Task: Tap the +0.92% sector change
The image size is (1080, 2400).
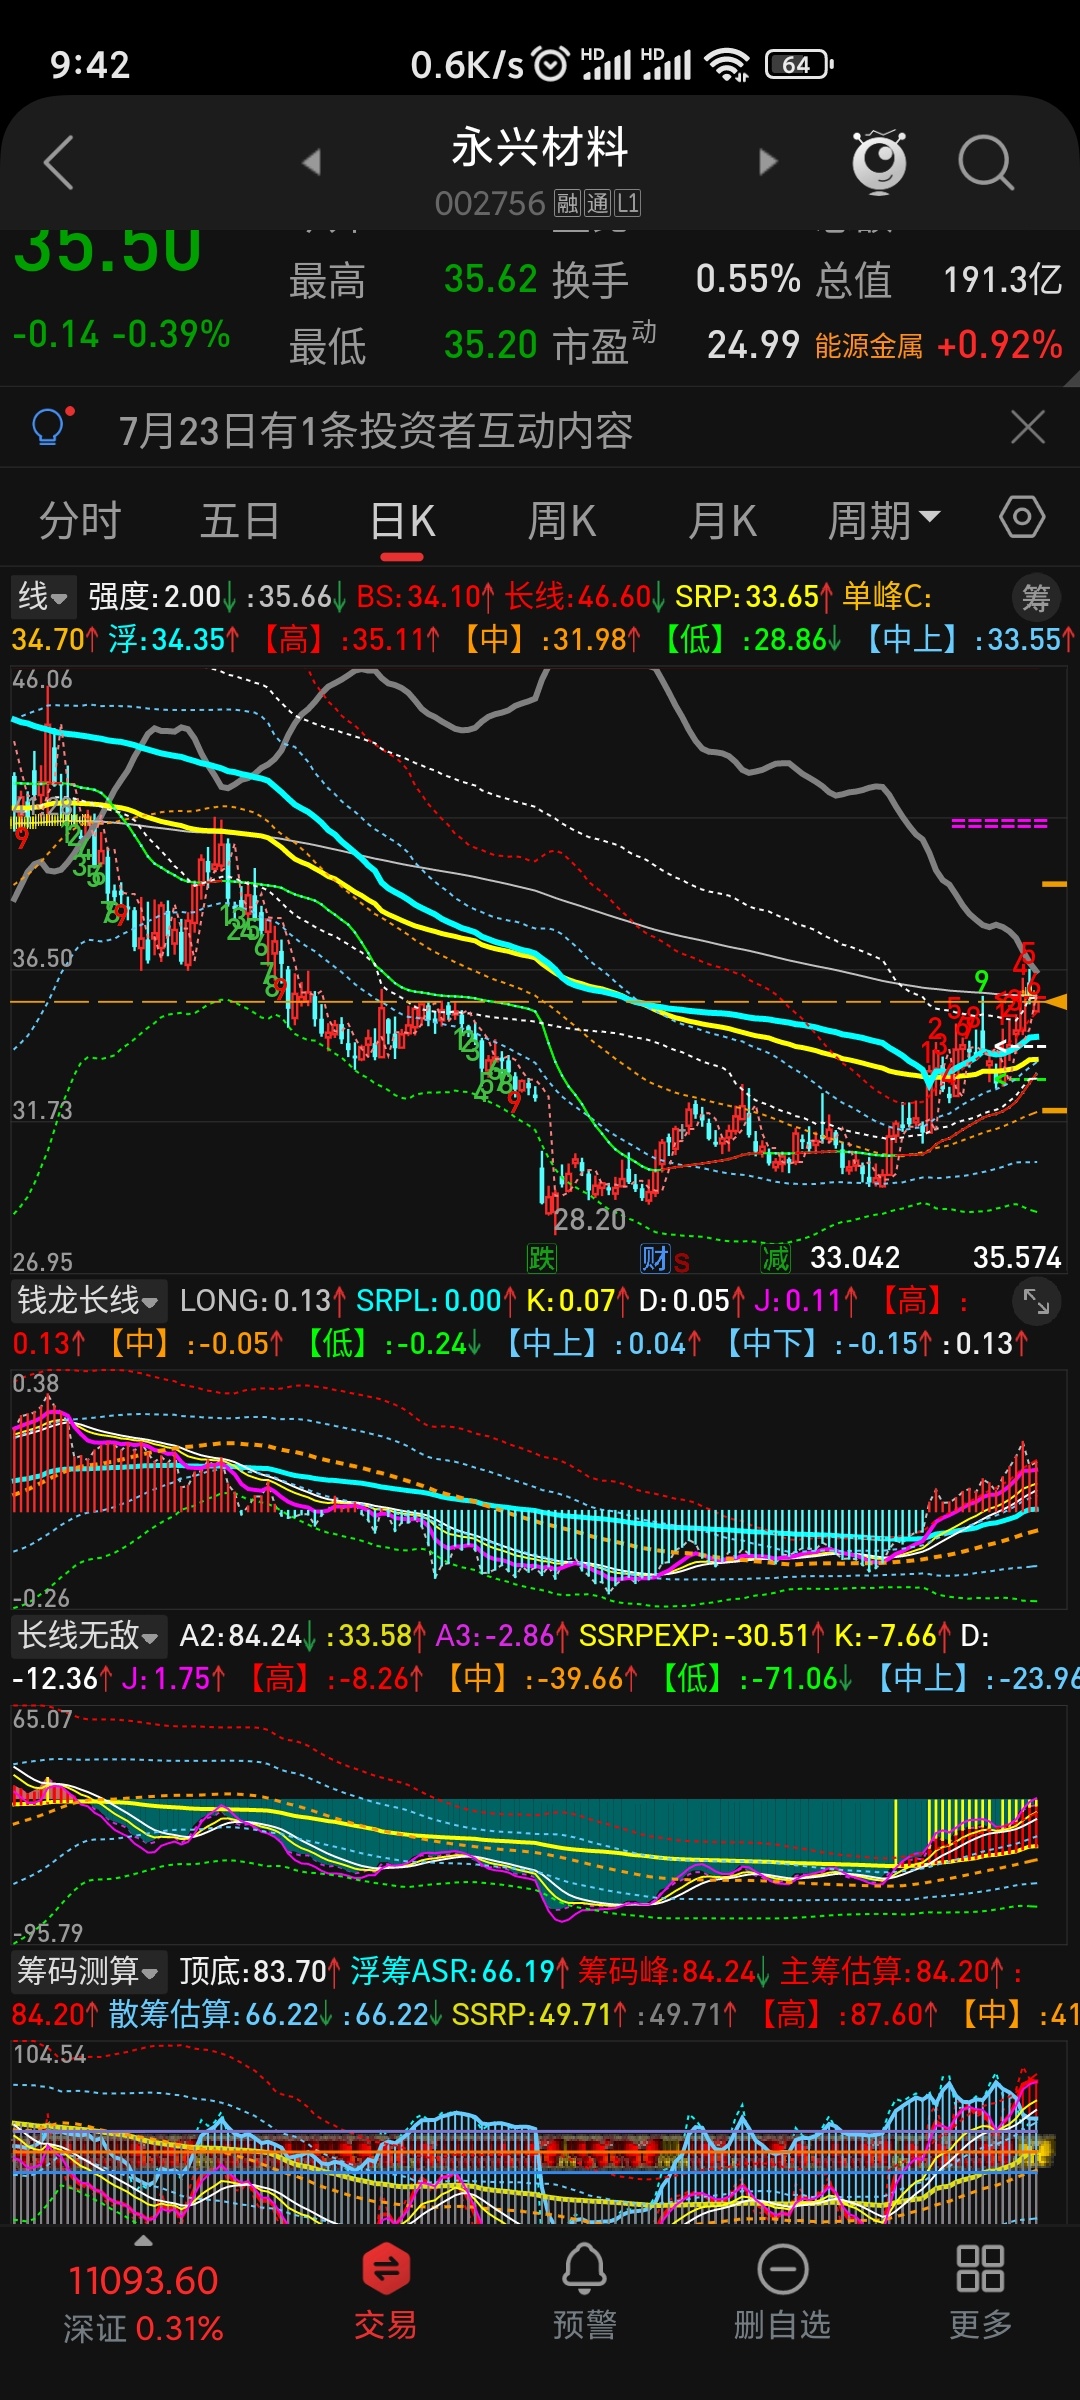Action: (x=999, y=345)
